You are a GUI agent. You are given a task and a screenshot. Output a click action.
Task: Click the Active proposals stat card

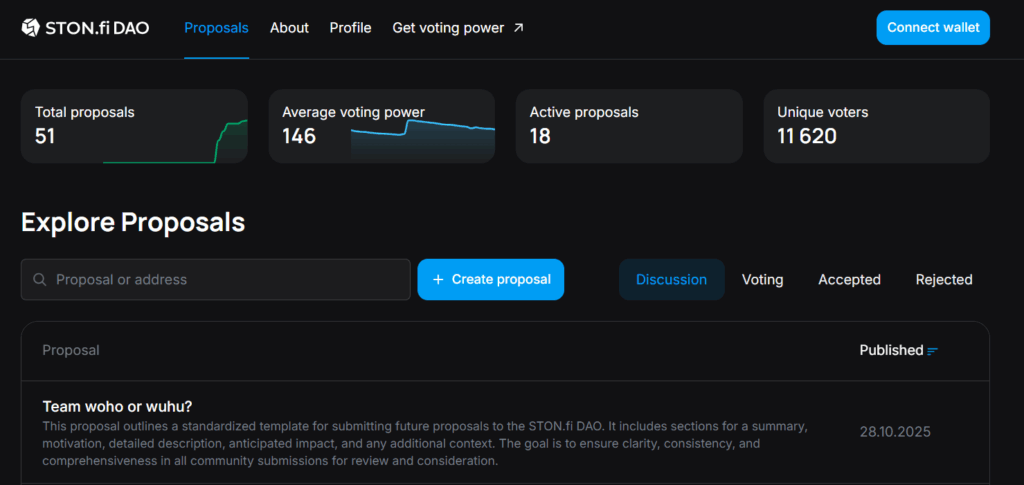629,125
